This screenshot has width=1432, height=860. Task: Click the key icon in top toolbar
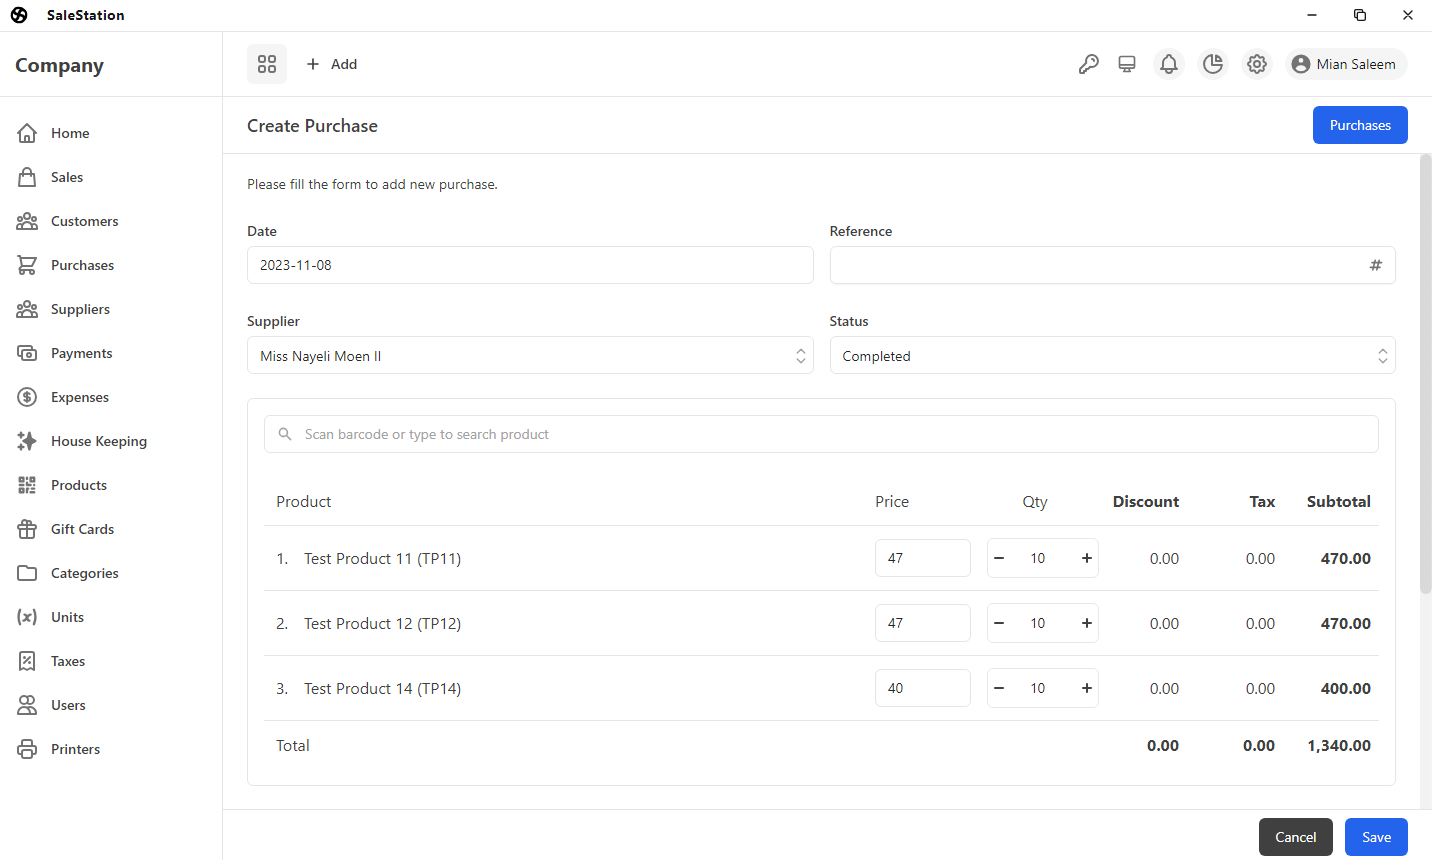tap(1089, 63)
